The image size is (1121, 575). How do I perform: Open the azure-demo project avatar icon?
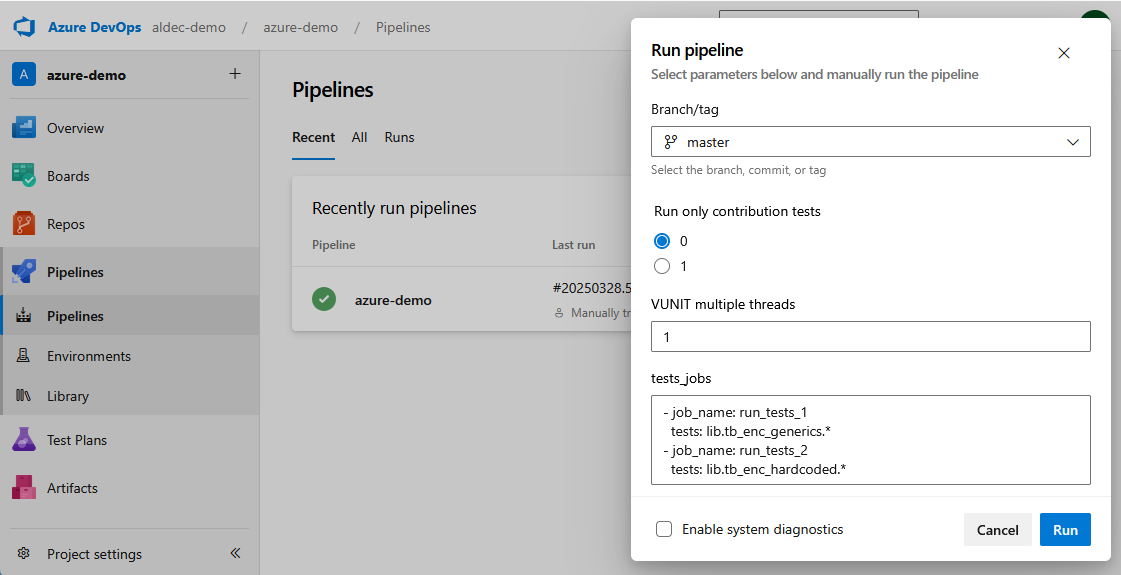[24, 74]
